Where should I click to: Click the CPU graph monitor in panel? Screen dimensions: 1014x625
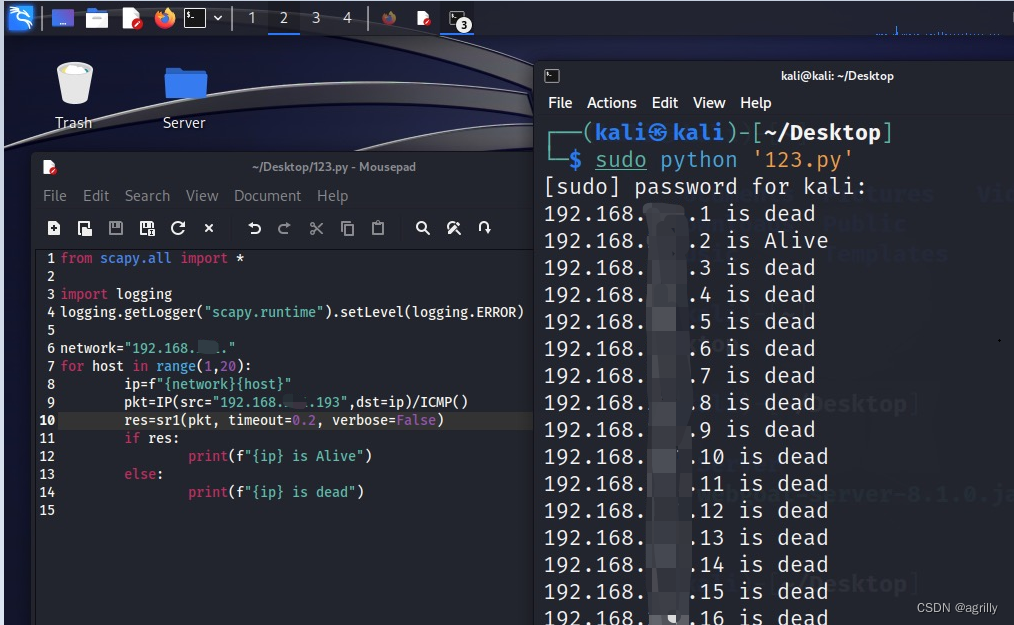938,28
